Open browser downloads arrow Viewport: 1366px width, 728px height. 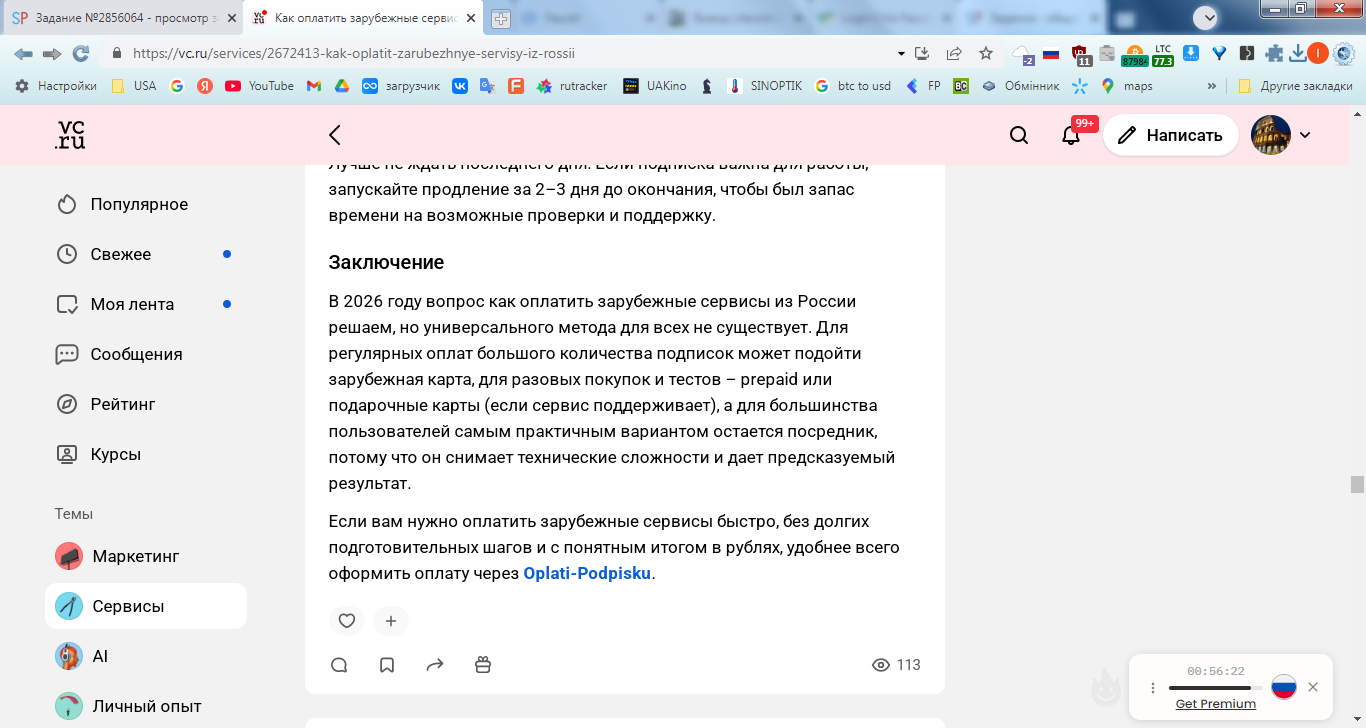[x=1298, y=54]
